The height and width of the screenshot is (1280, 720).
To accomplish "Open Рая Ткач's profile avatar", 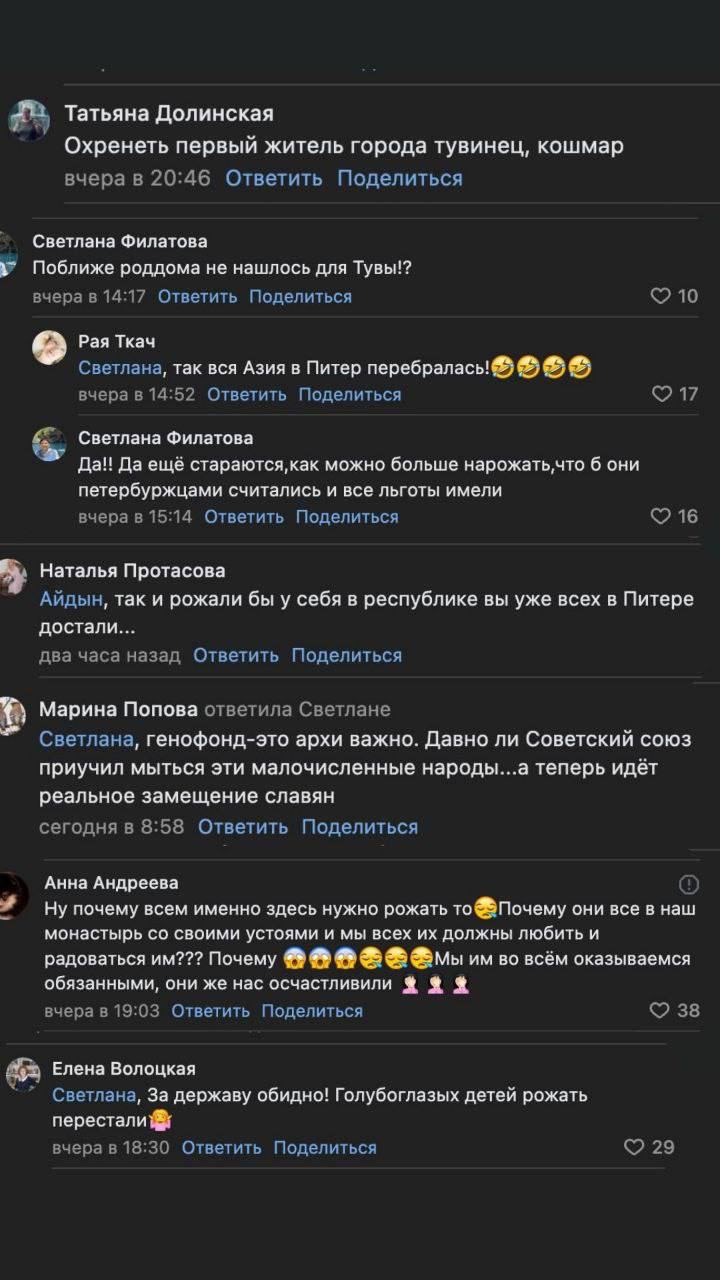I will [48, 347].
